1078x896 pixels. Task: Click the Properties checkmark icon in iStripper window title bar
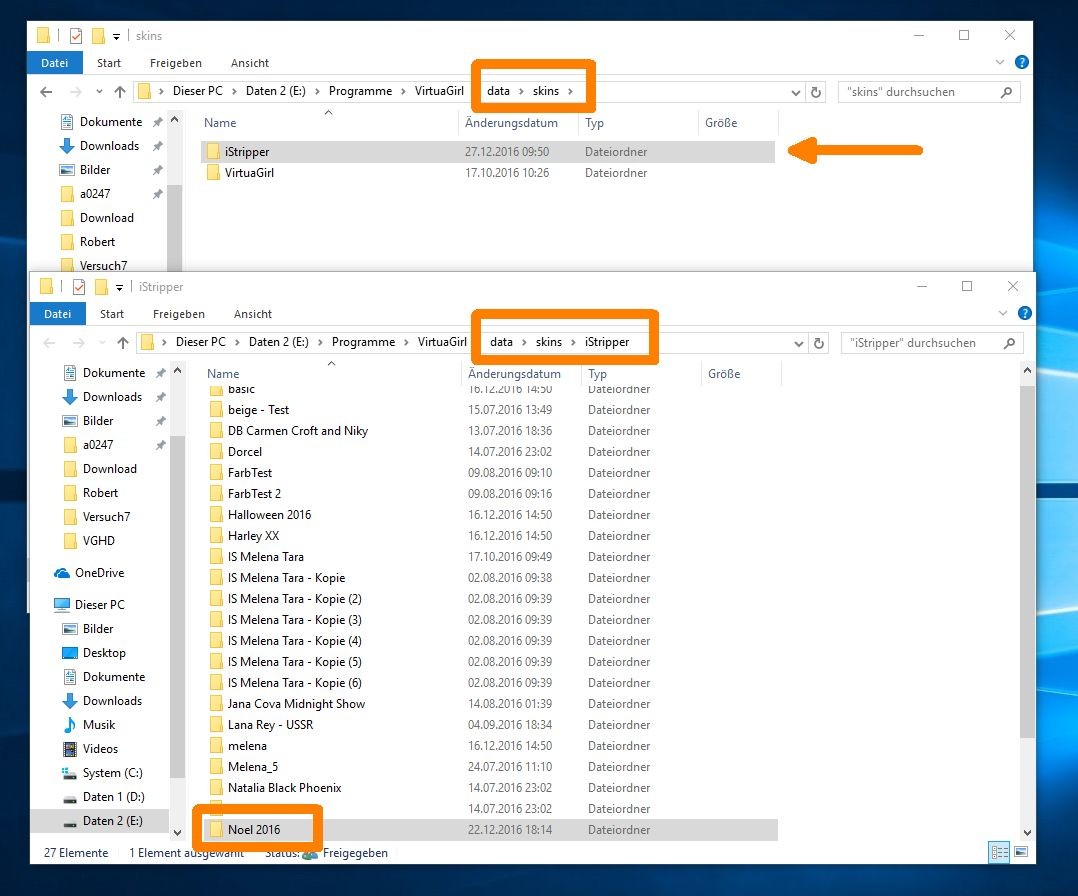[x=79, y=287]
